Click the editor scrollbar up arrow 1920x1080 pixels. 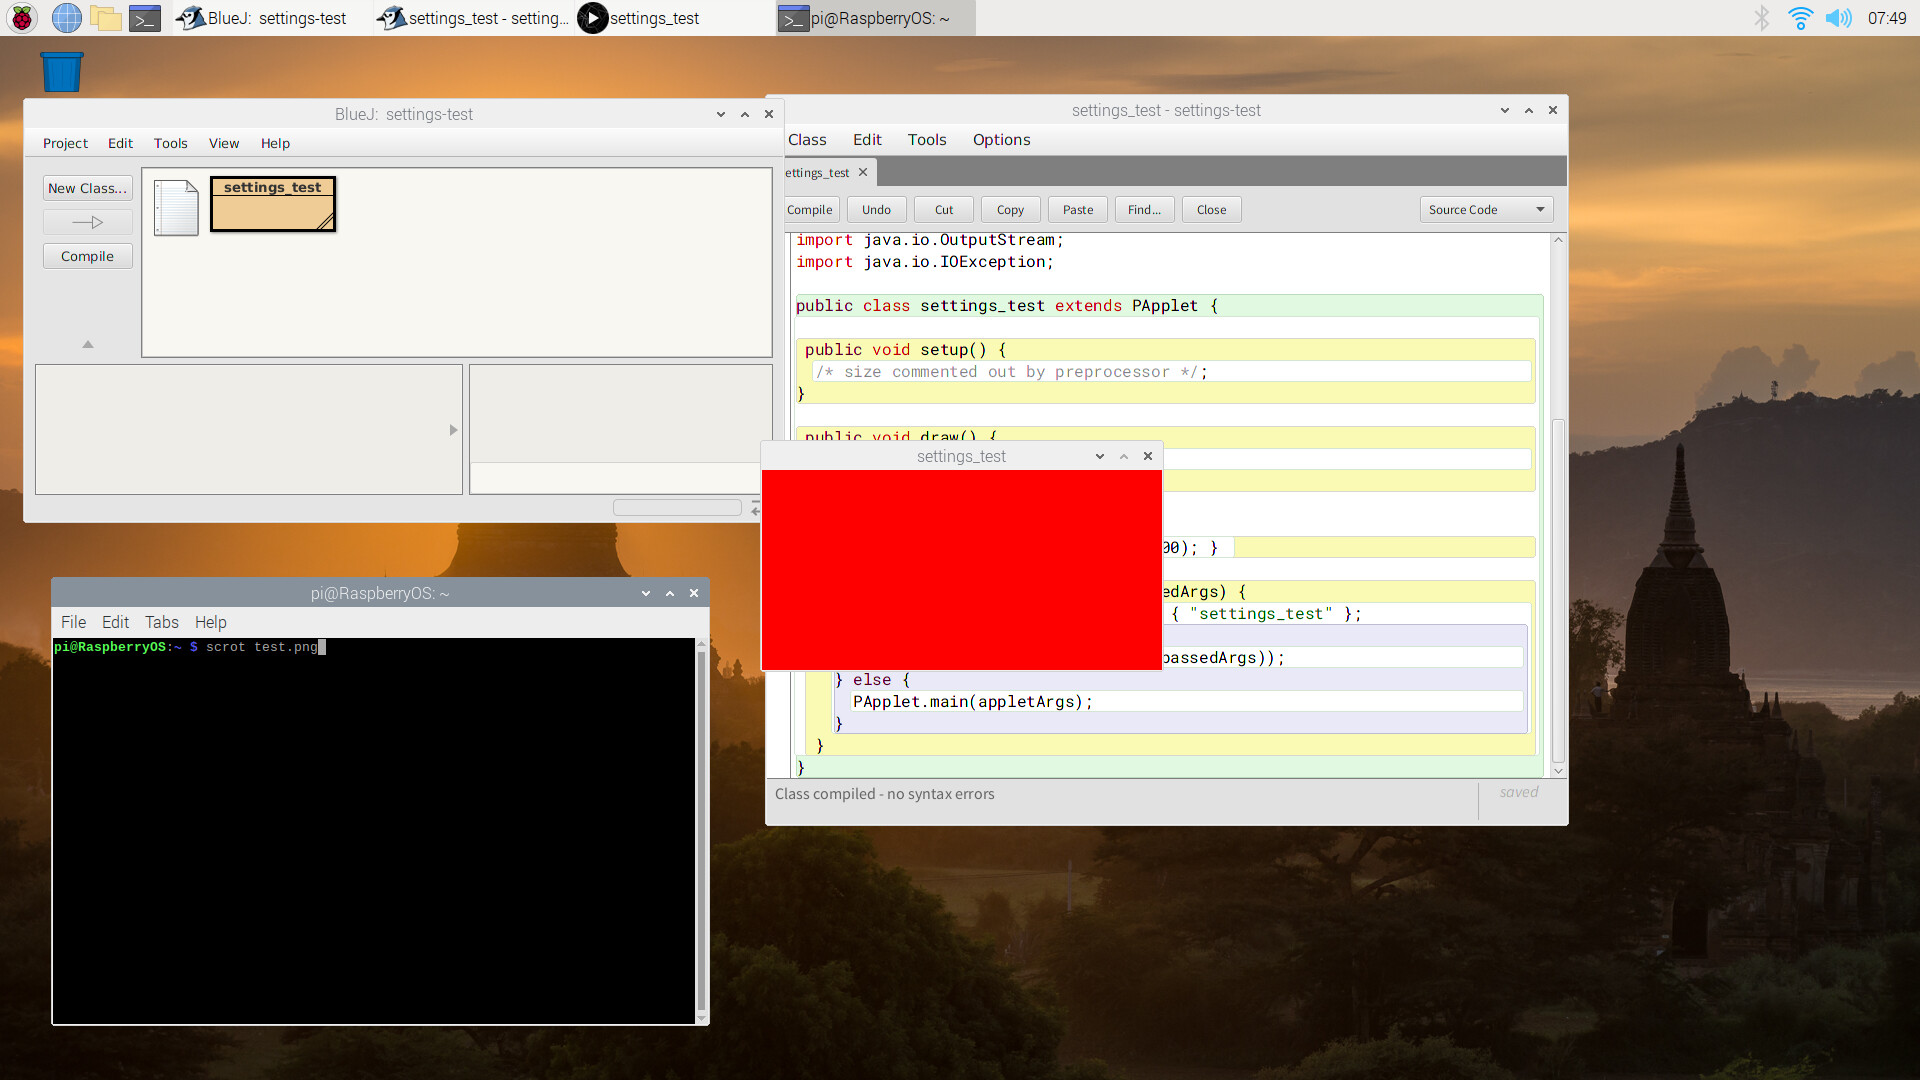pyautogui.click(x=1558, y=240)
